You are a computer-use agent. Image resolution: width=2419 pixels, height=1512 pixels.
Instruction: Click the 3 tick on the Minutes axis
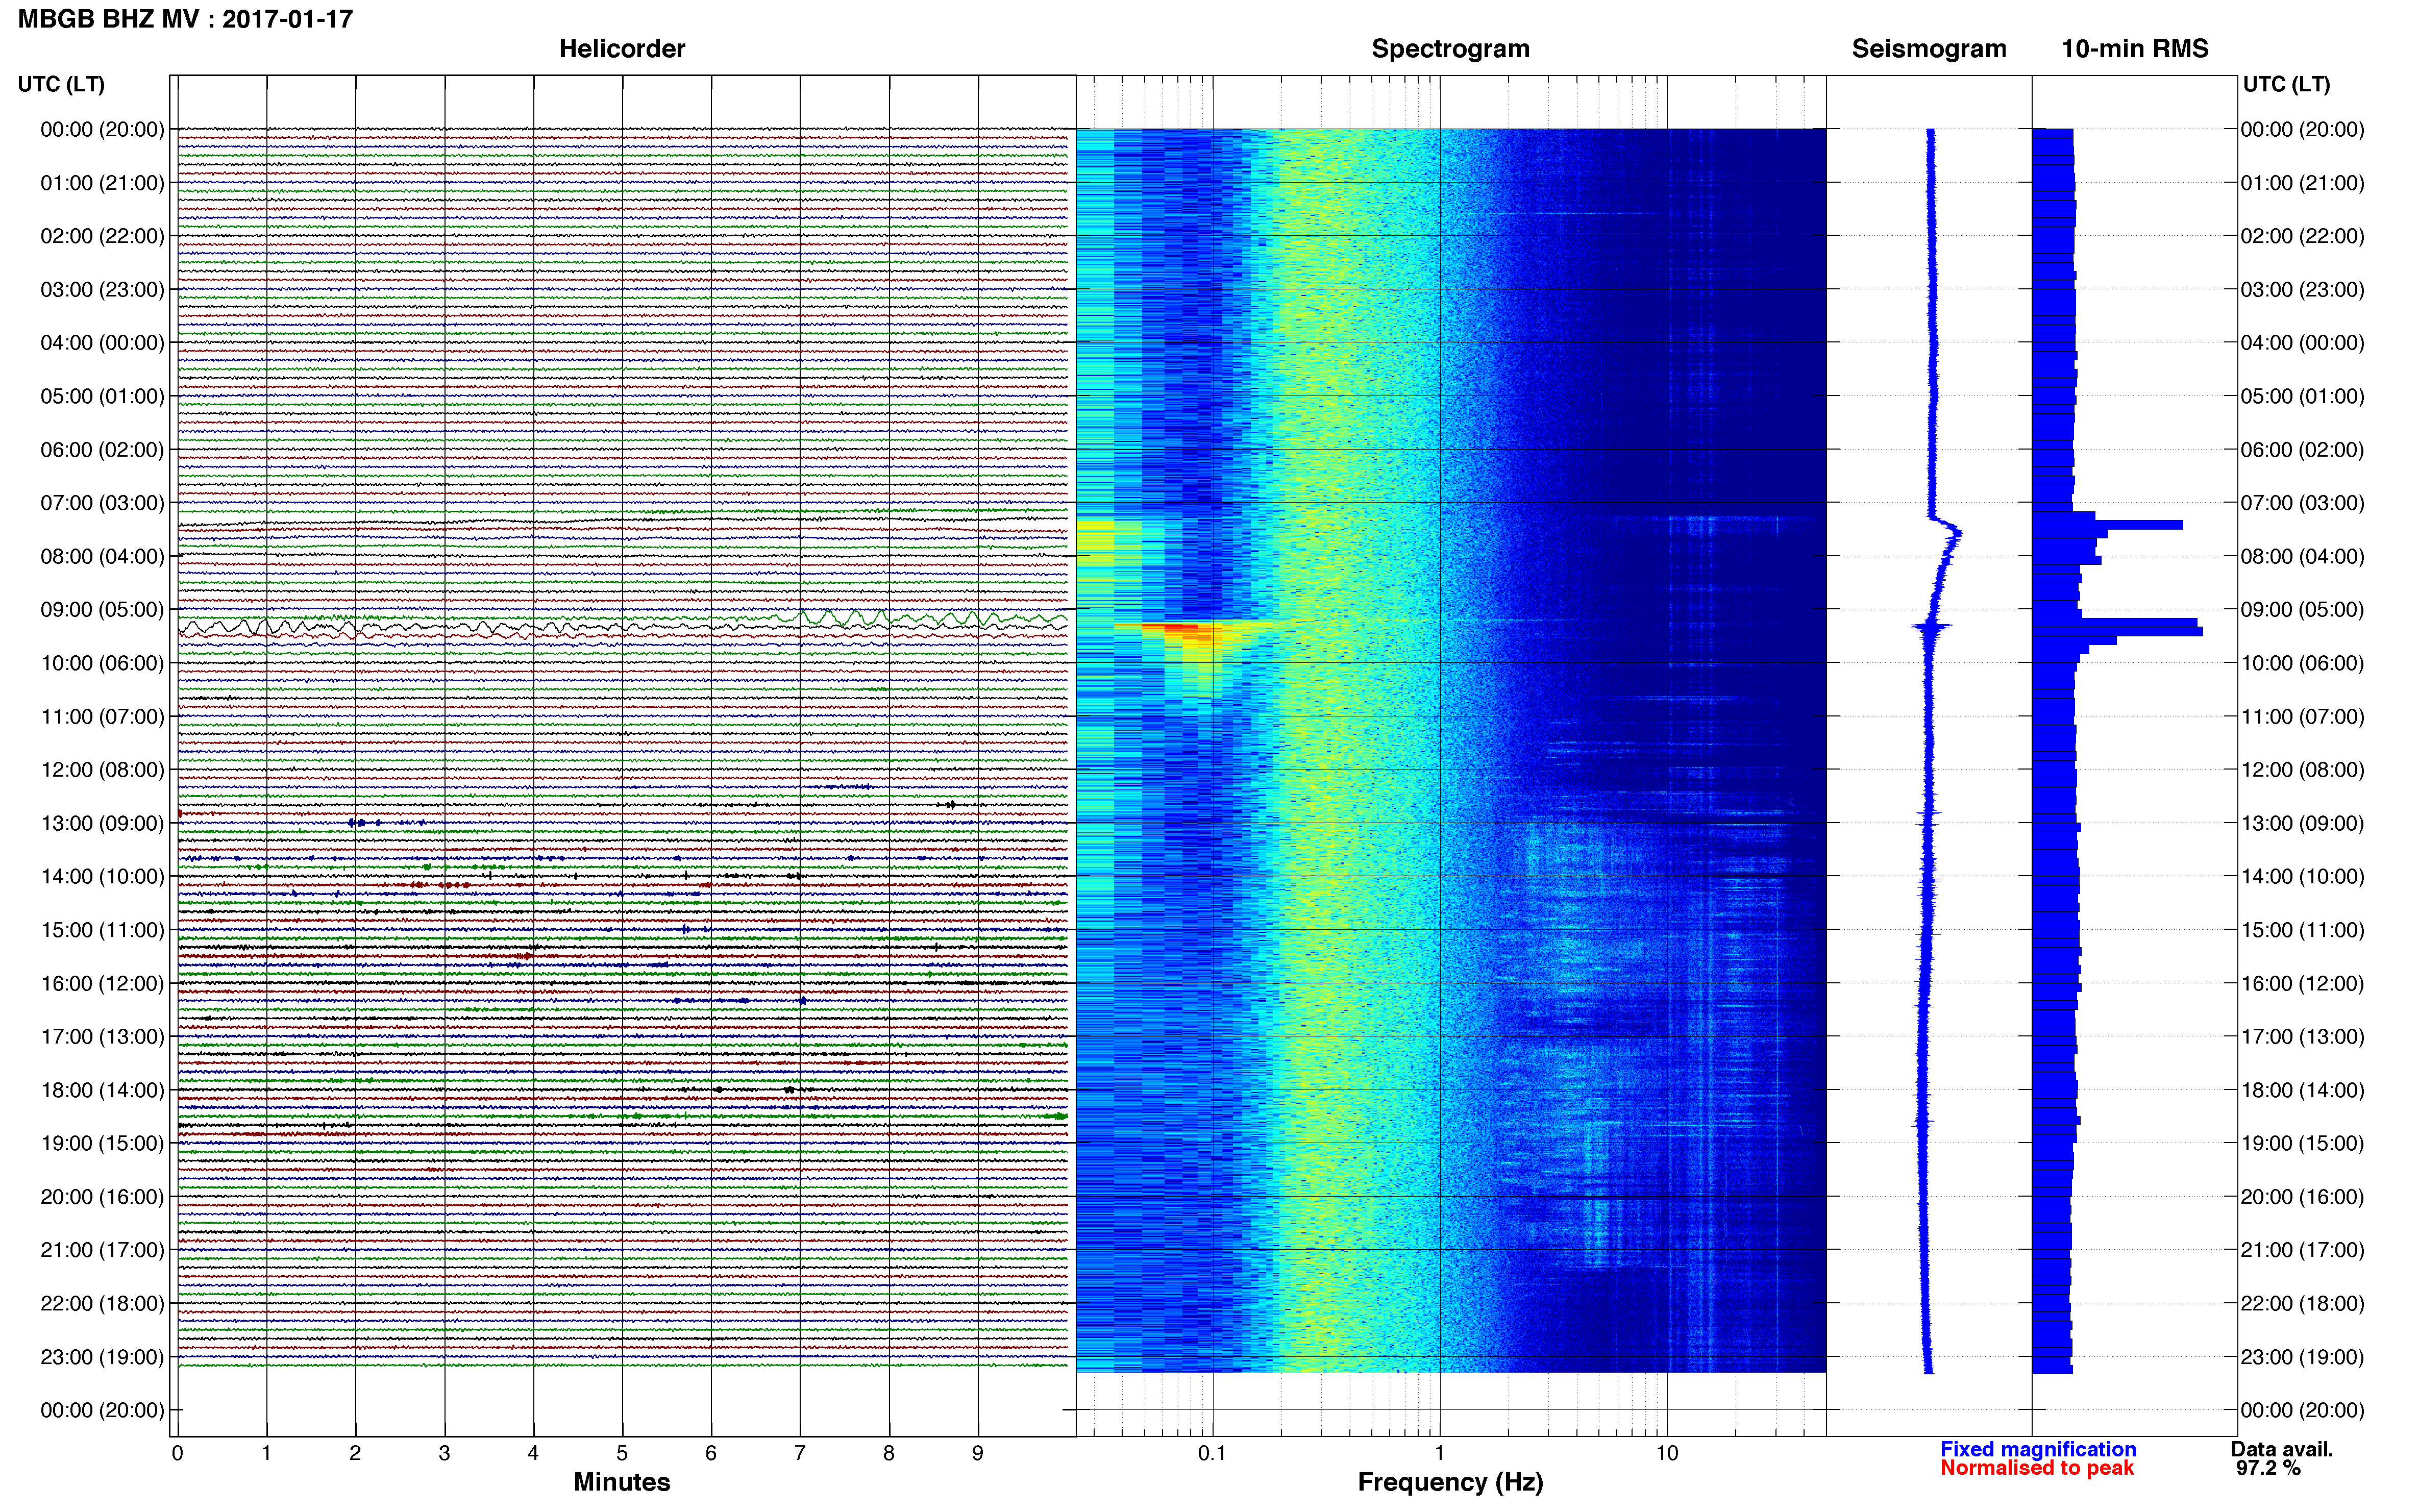coord(444,1454)
